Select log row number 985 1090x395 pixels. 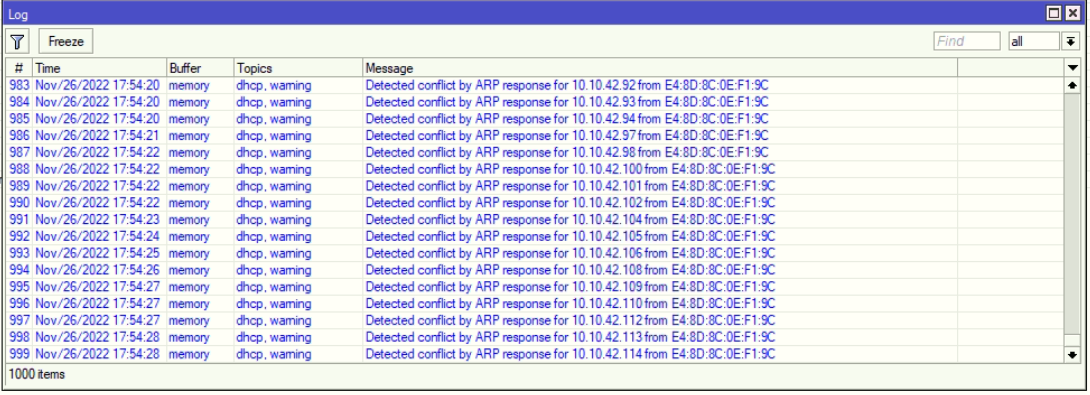click(535, 119)
